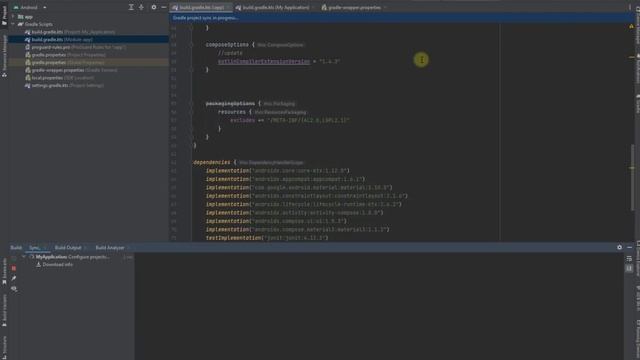640x360 pixels.
Task: Click the dependencies keyword in editor
Action: click(x=211, y=162)
